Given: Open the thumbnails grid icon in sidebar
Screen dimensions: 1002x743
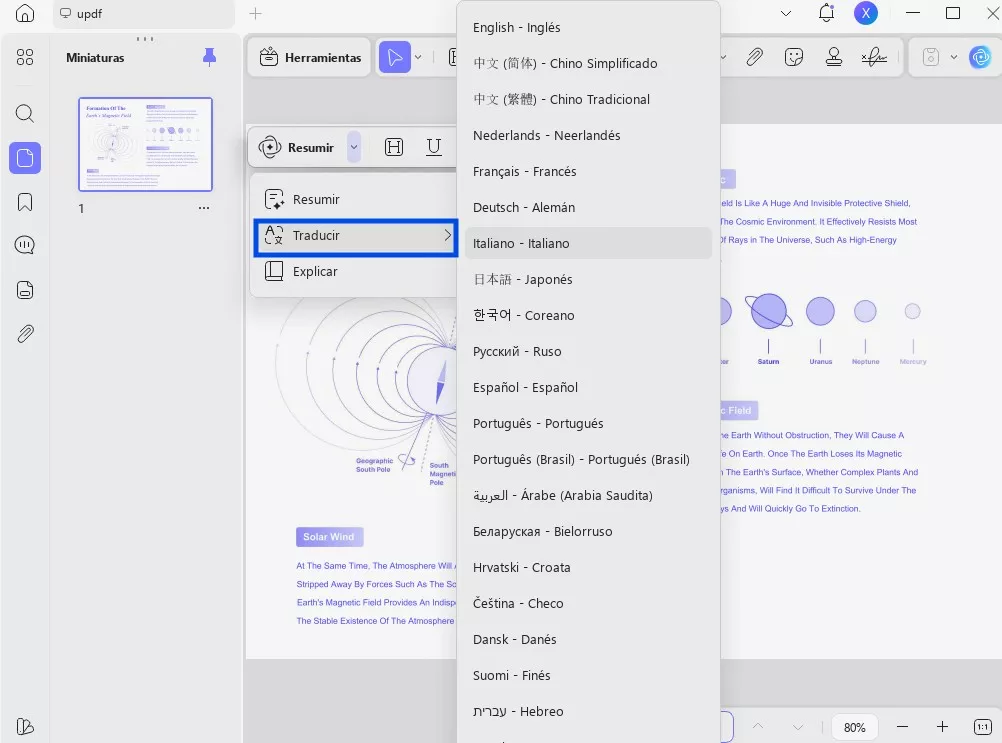Looking at the screenshot, I should tap(25, 57).
